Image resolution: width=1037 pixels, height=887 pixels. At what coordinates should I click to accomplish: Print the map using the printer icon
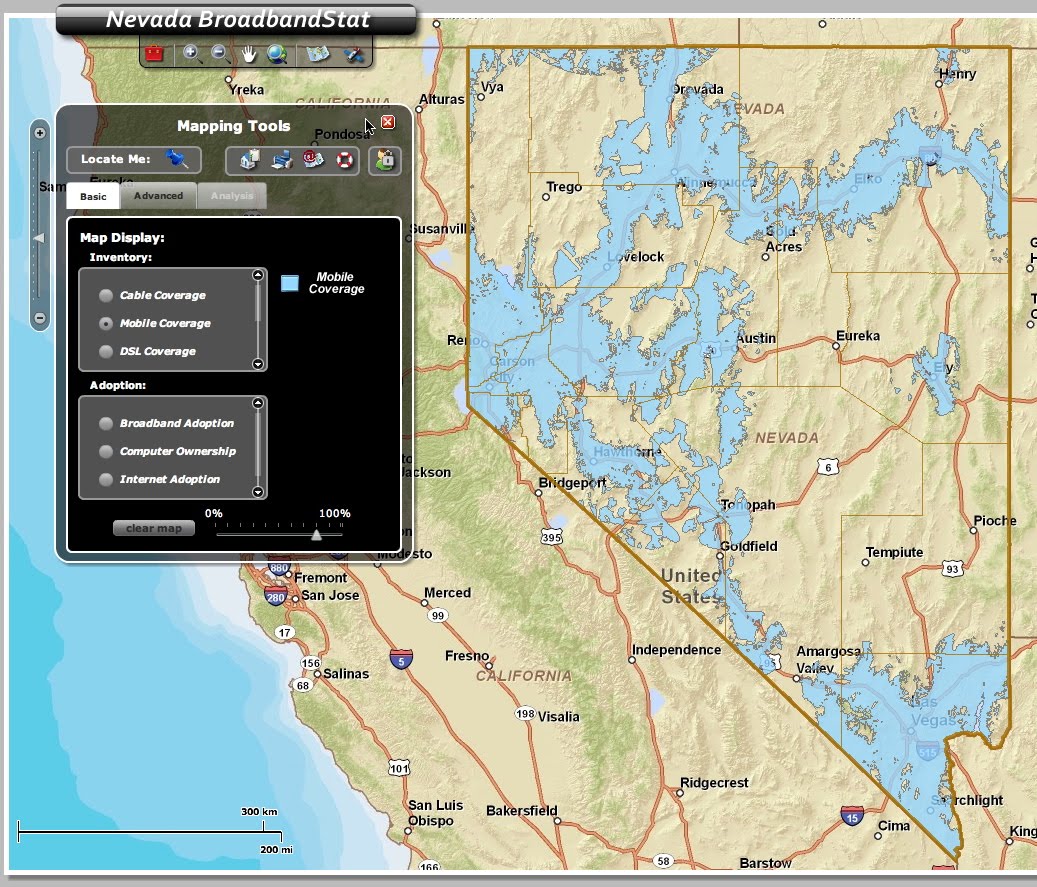(x=282, y=159)
